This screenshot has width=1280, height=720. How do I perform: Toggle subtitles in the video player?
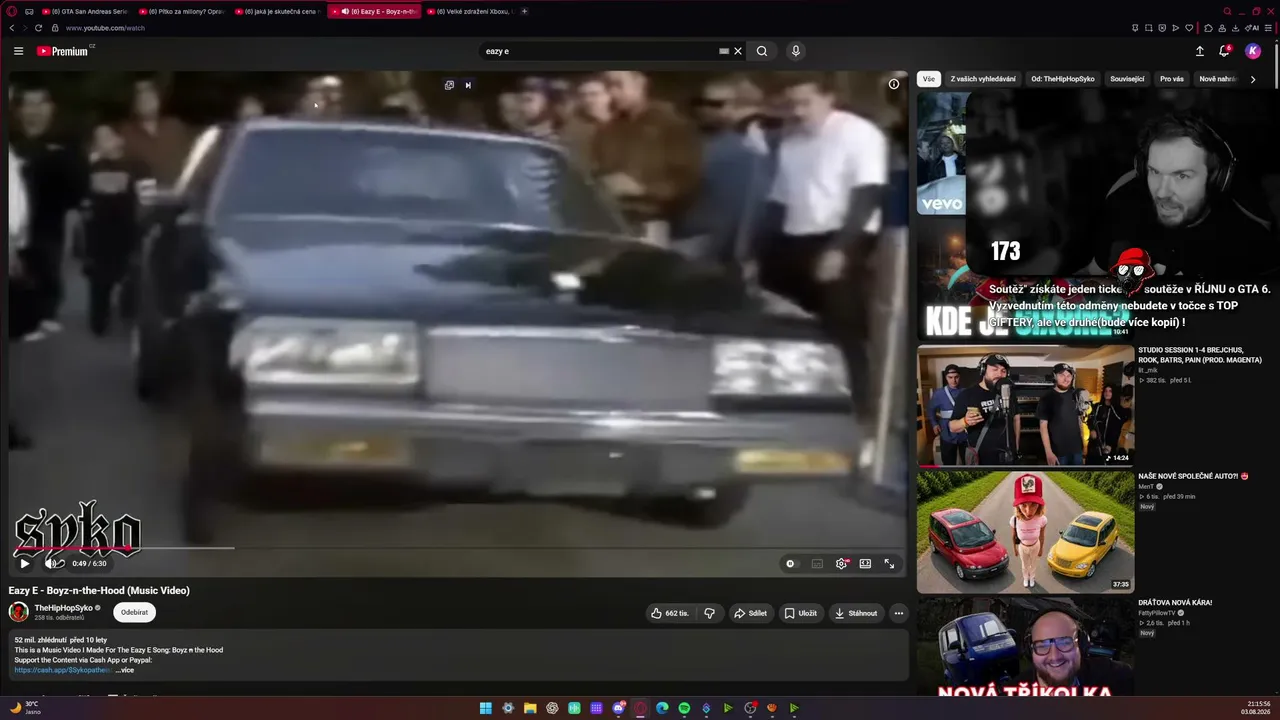pyautogui.click(x=817, y=564)
